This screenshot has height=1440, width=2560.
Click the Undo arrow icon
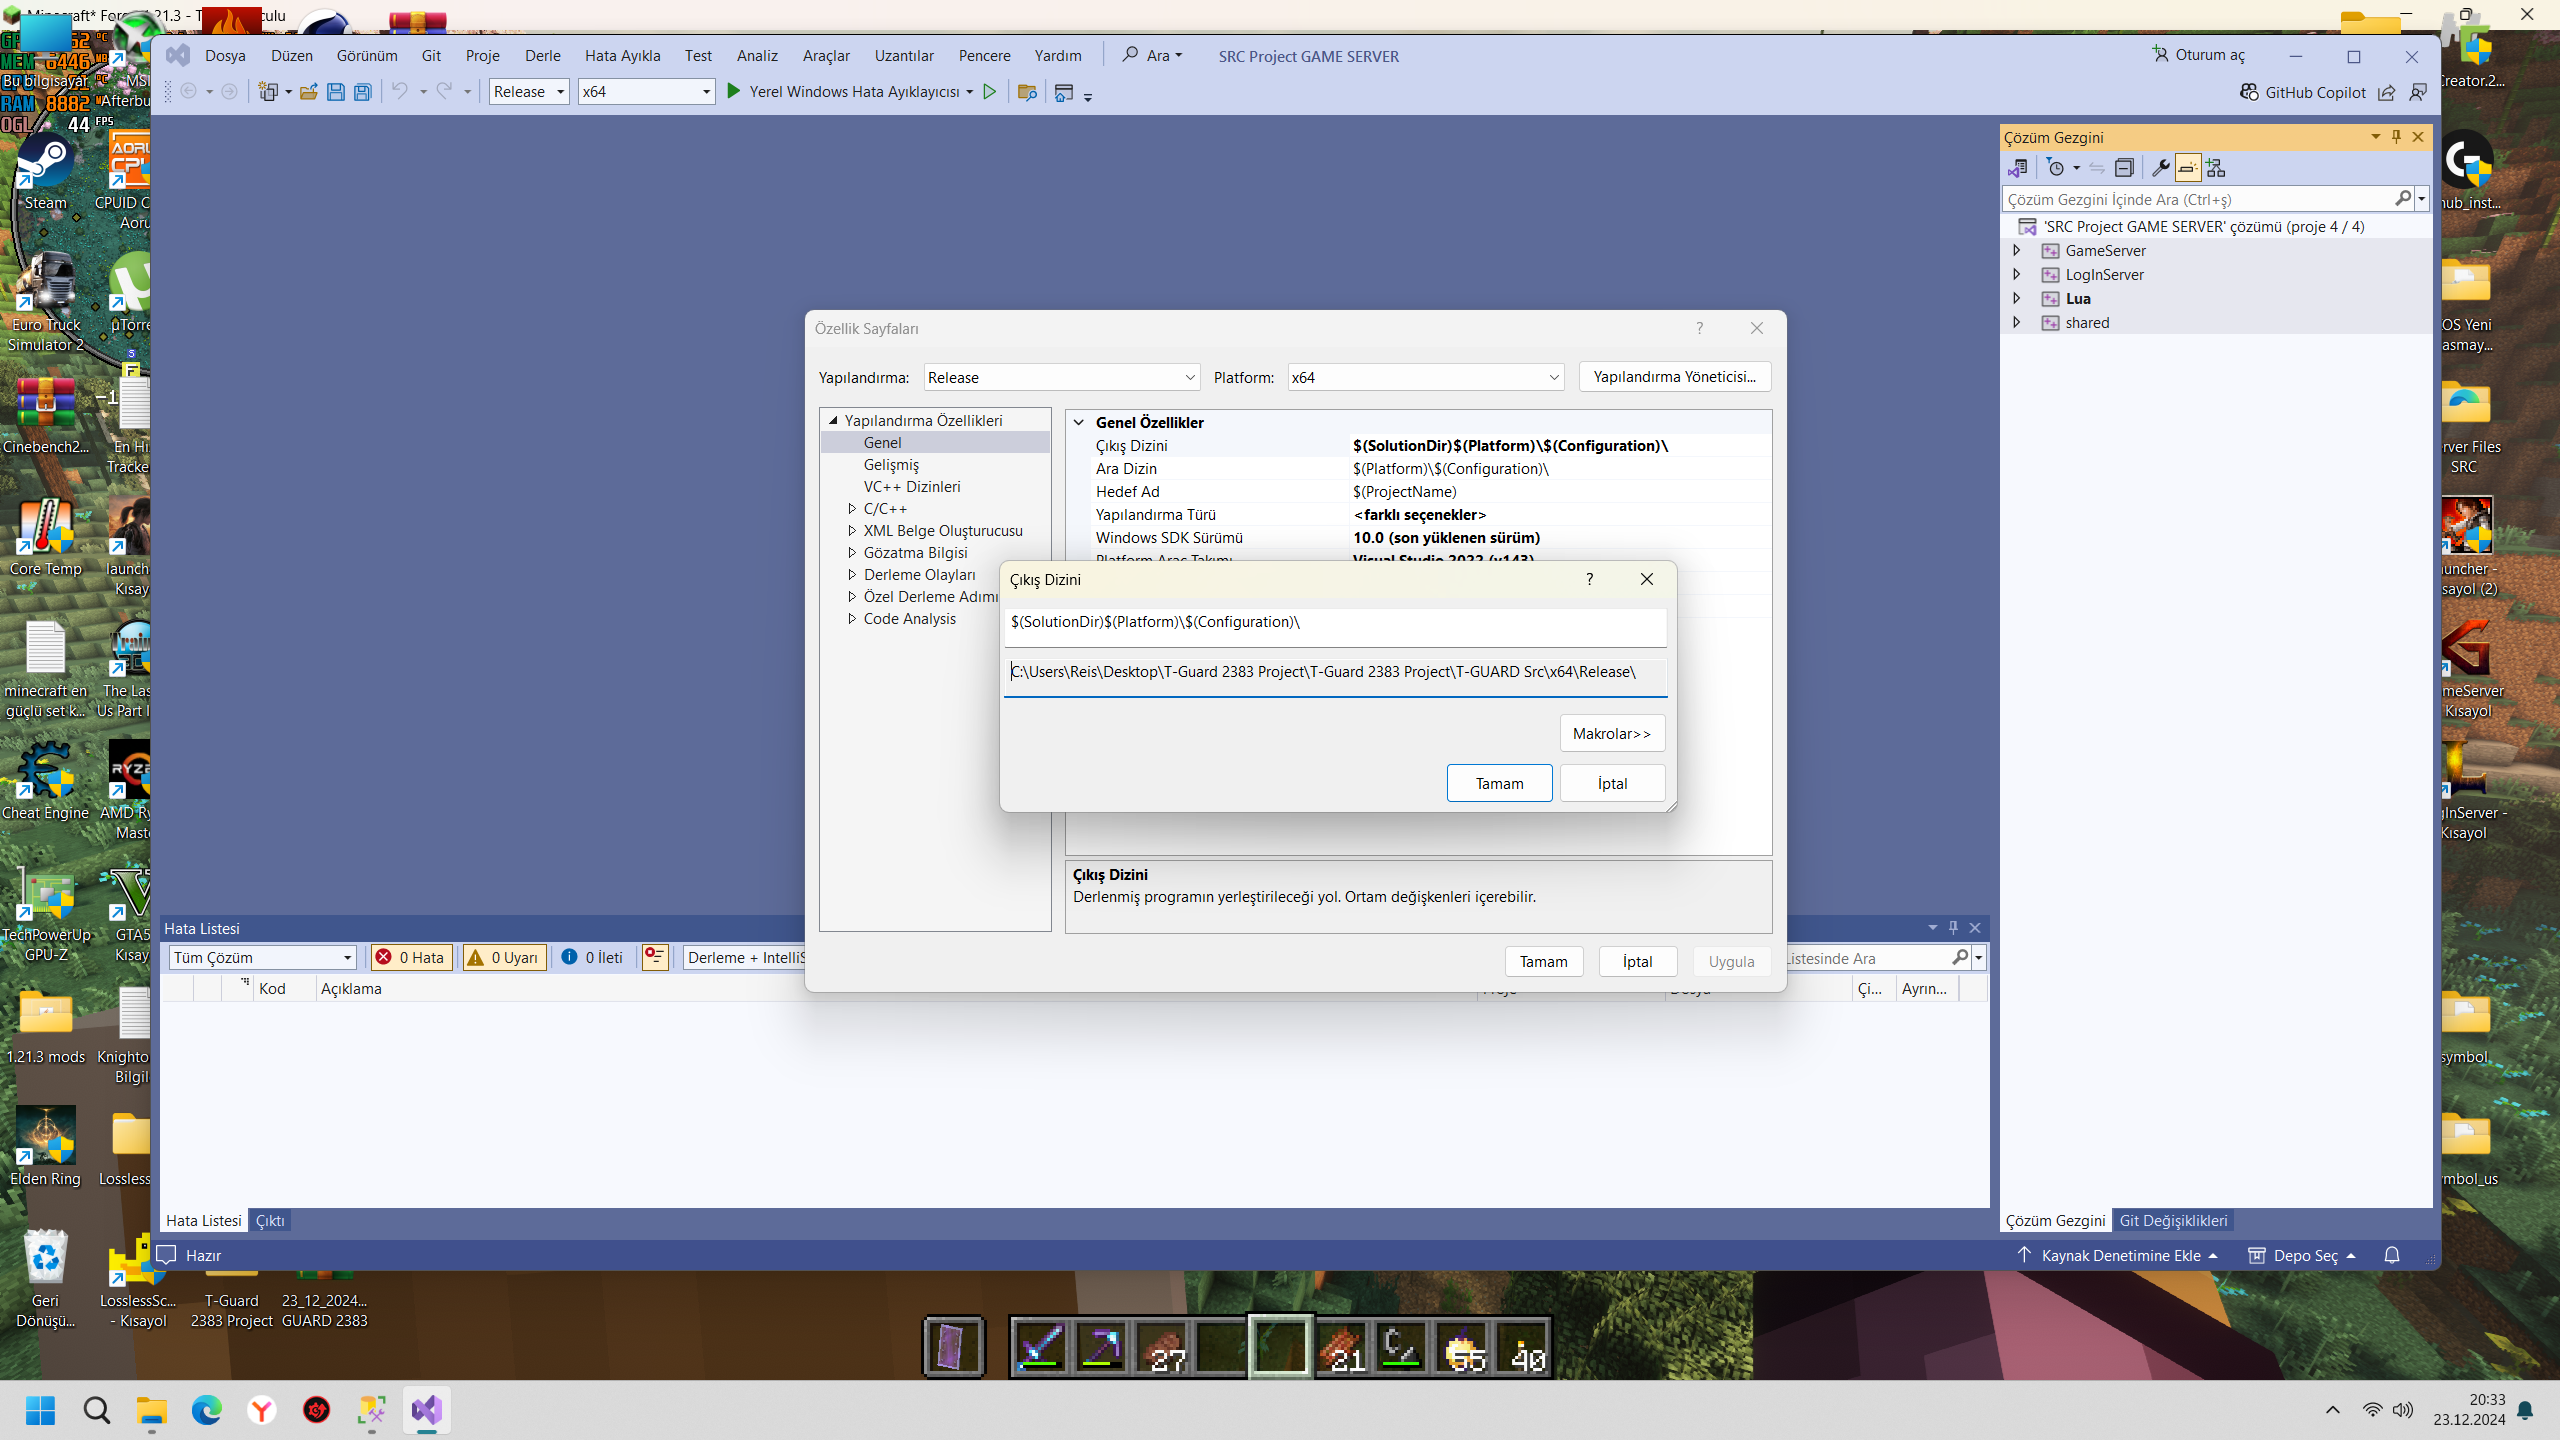399,91
